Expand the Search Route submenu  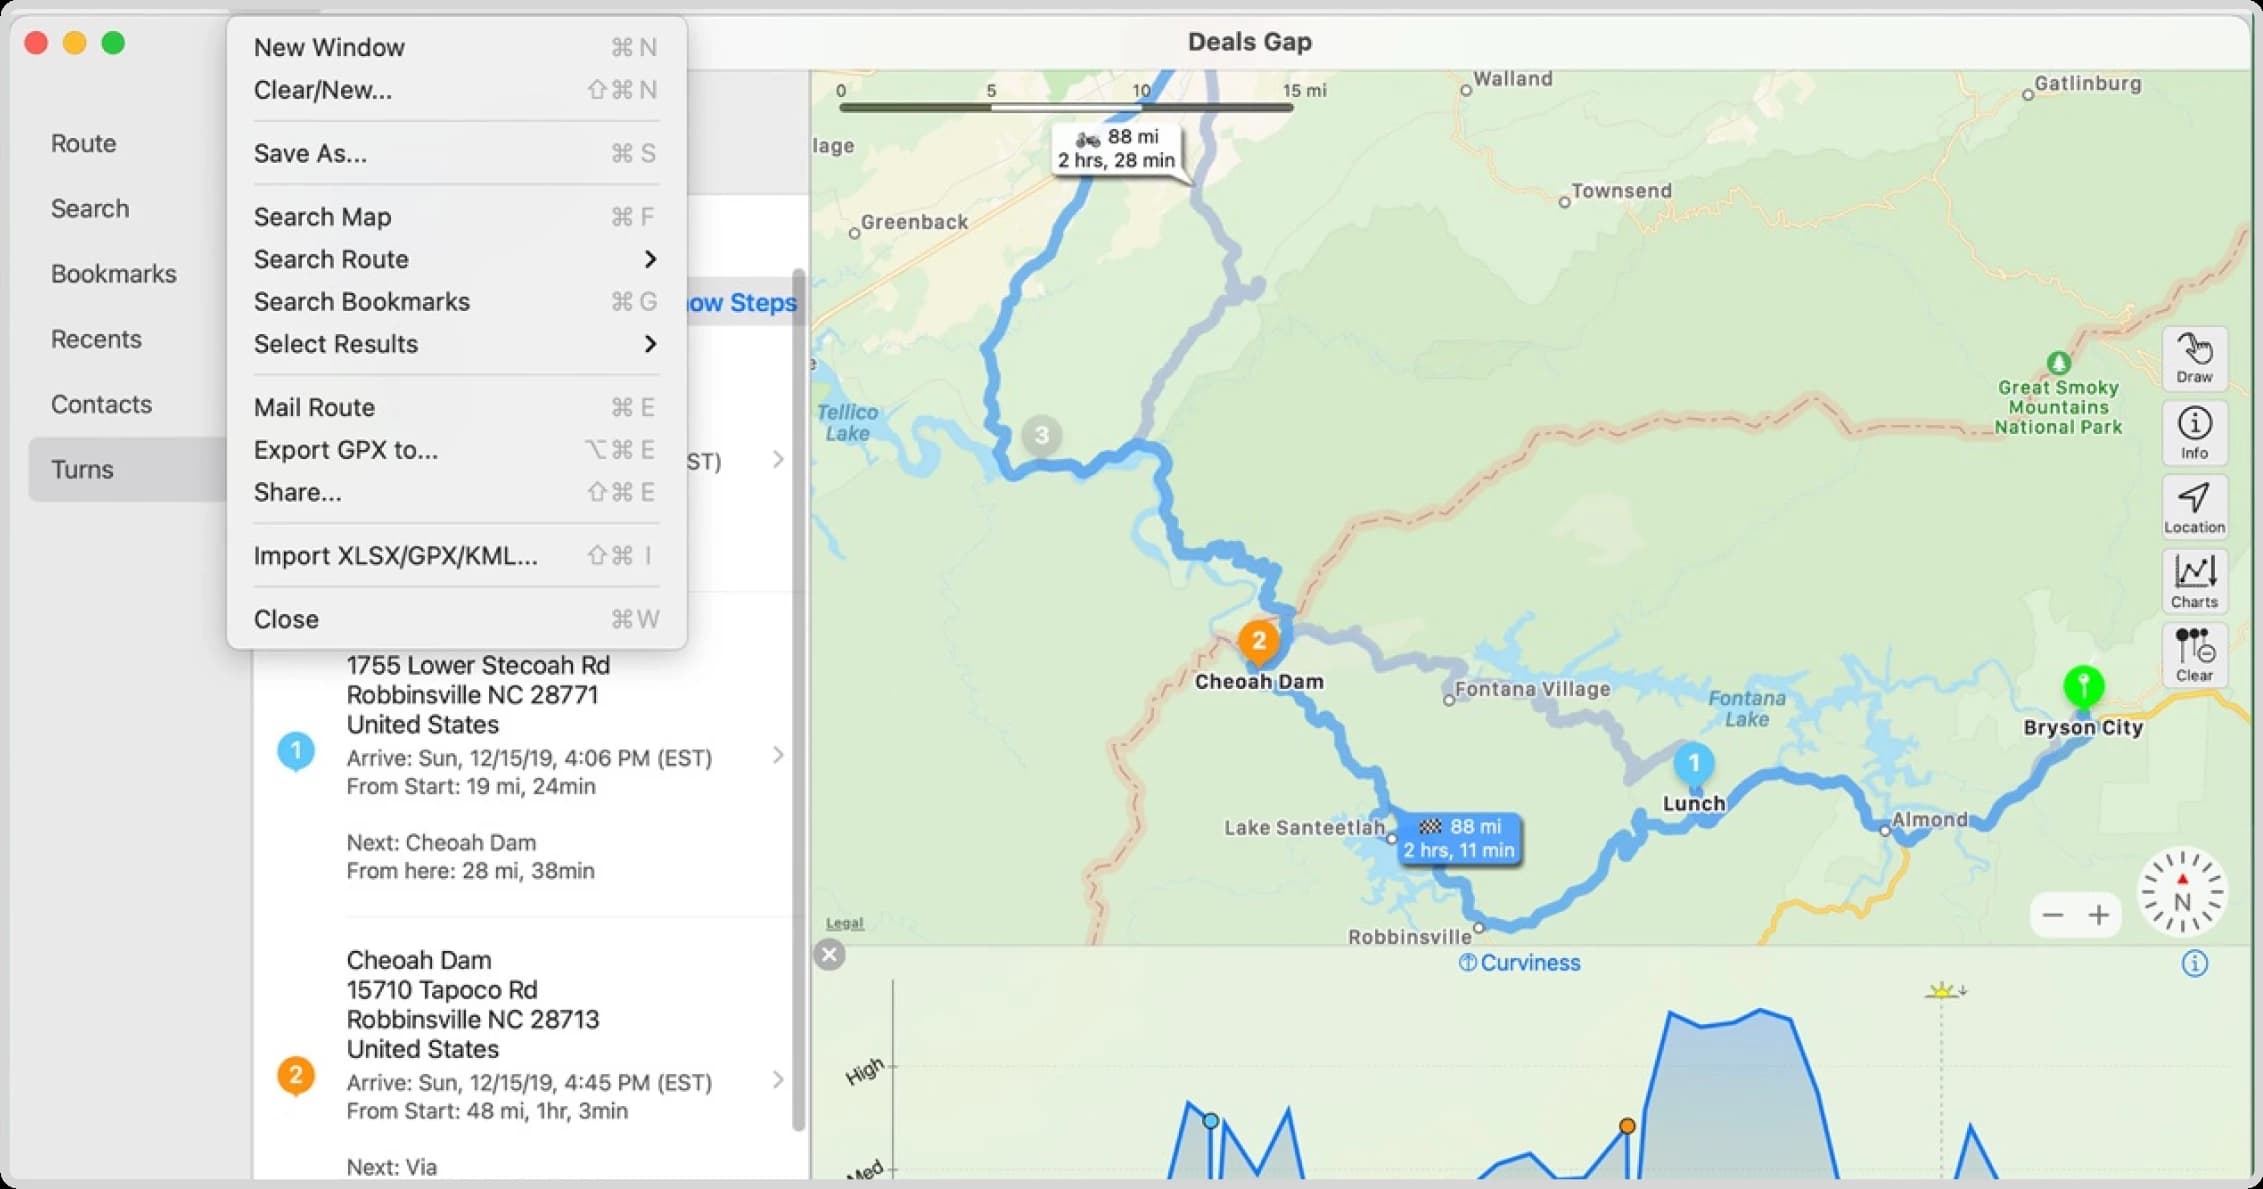pos(456,259)
